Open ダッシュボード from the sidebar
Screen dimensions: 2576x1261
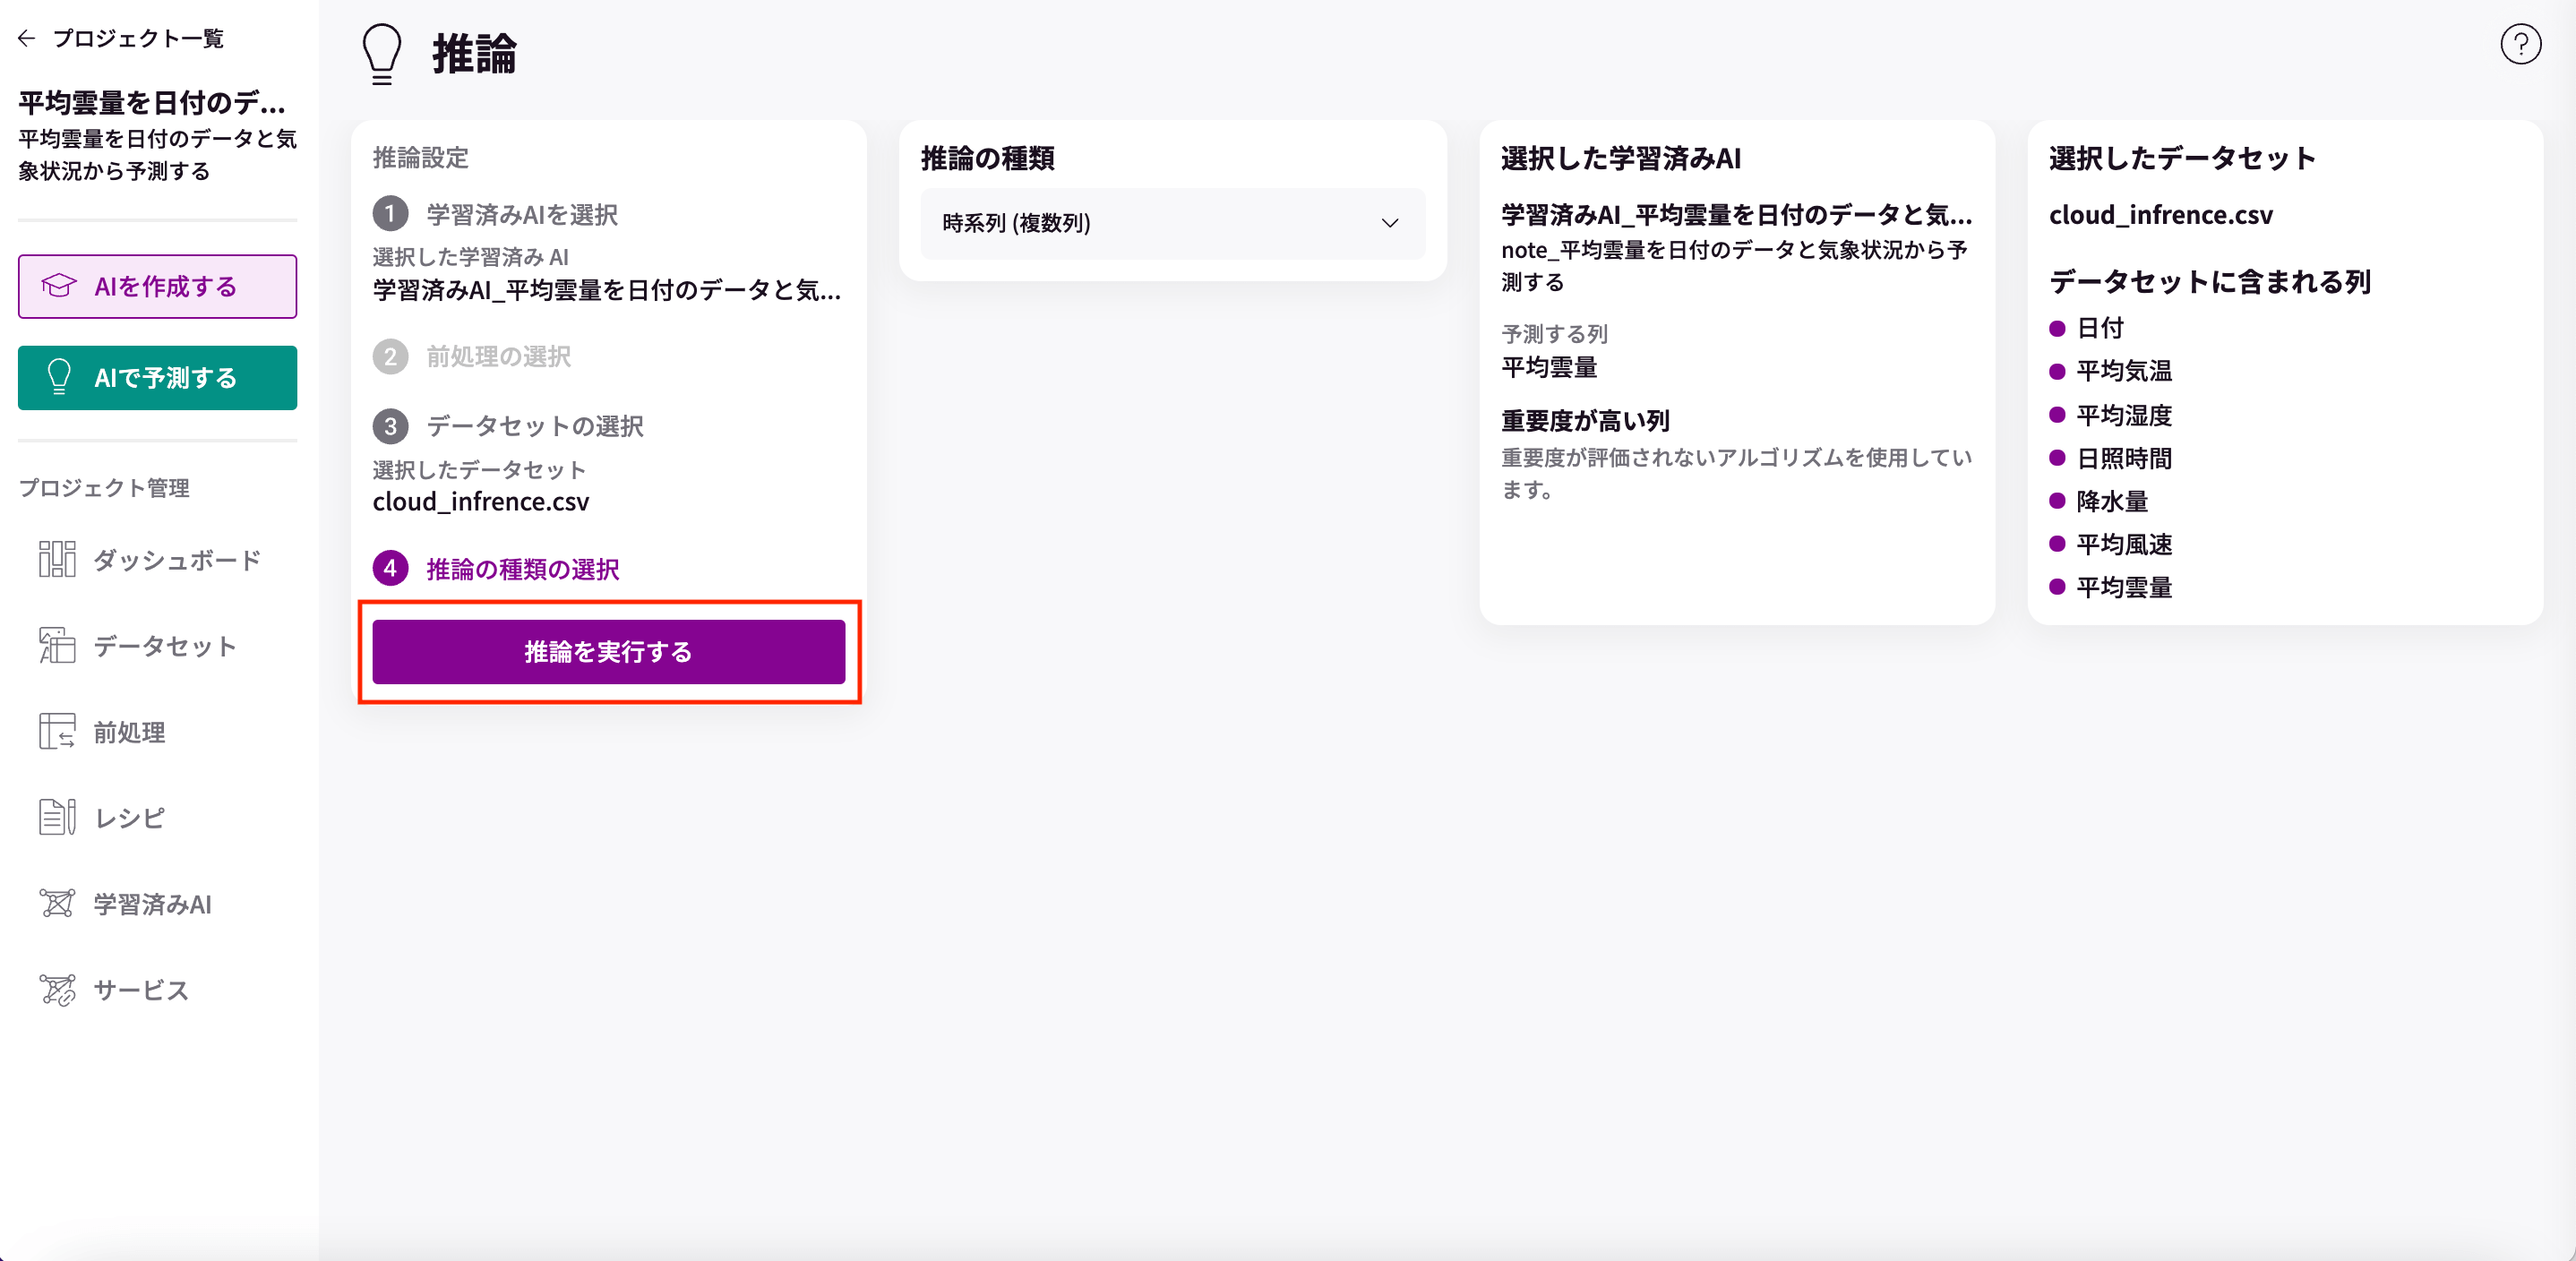(176, 560)
